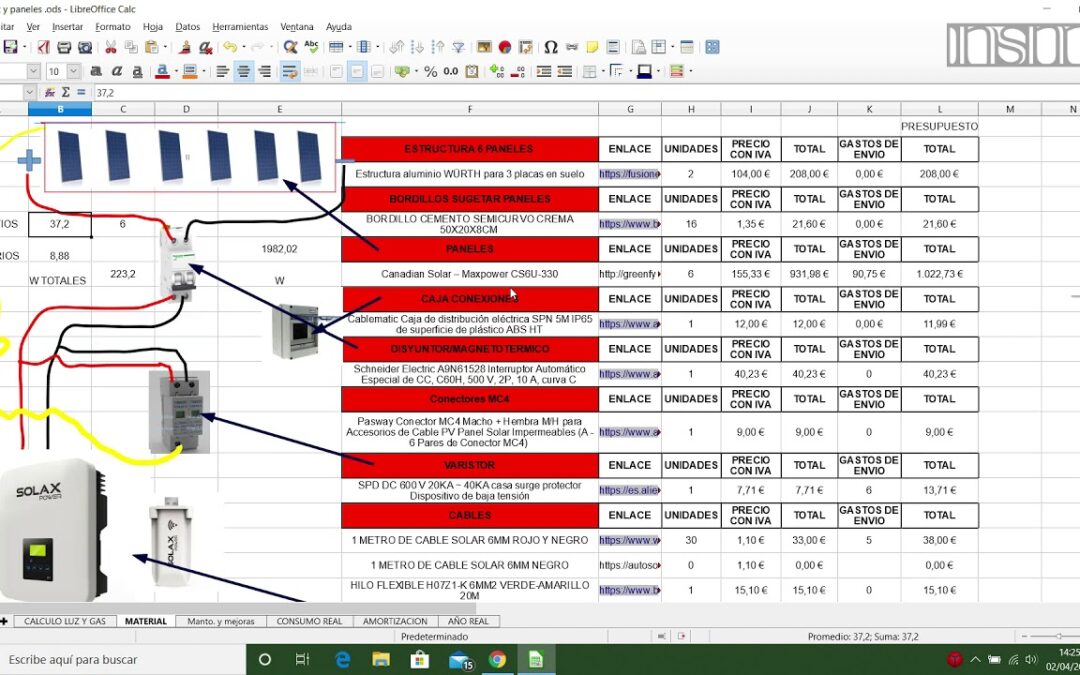The height and width of the screenshot is (675, 1080).
Task: Switch to AMORTIZACION sheet tab
Action: 395,621
